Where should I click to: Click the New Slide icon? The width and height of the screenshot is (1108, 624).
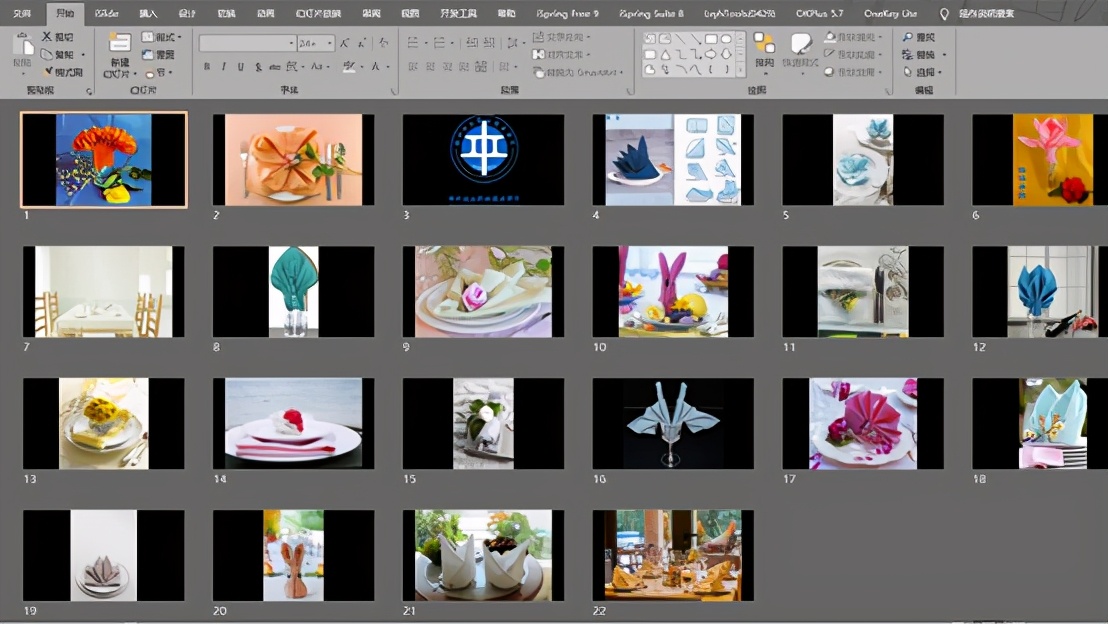119,45
